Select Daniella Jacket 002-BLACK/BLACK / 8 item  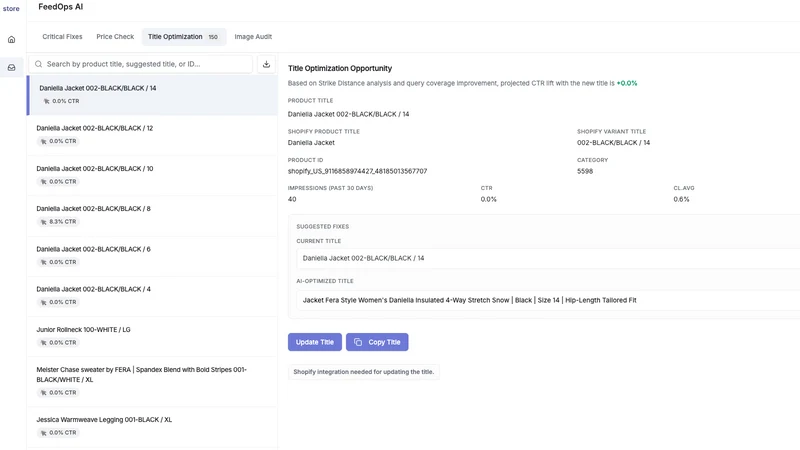152,215
